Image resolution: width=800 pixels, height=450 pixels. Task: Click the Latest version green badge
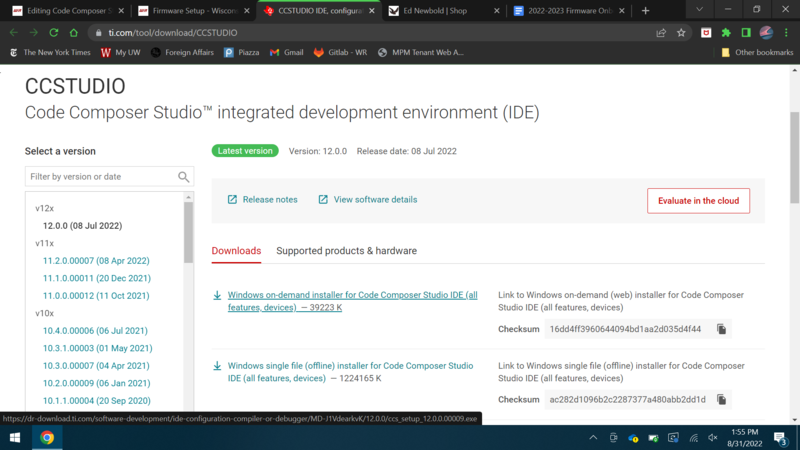[x=245, y=151]
